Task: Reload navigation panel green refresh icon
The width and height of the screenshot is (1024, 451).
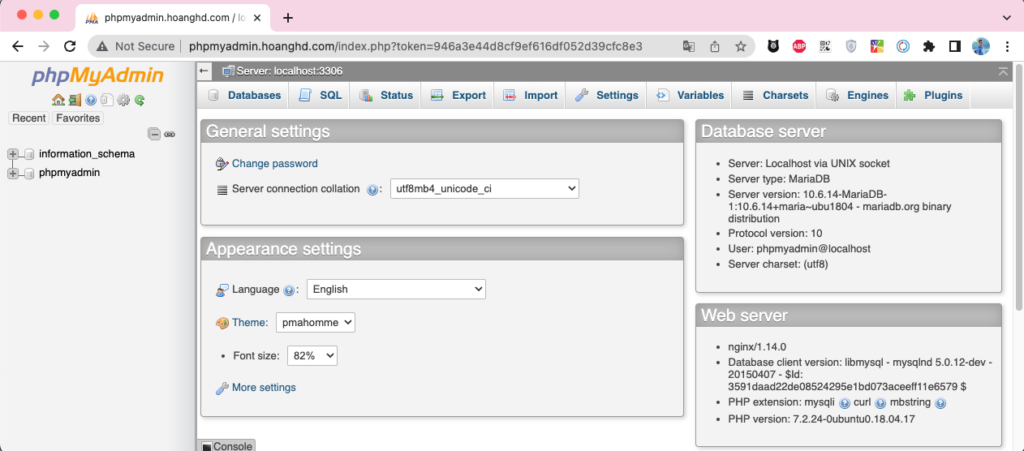Action: (x=139, y=101)
